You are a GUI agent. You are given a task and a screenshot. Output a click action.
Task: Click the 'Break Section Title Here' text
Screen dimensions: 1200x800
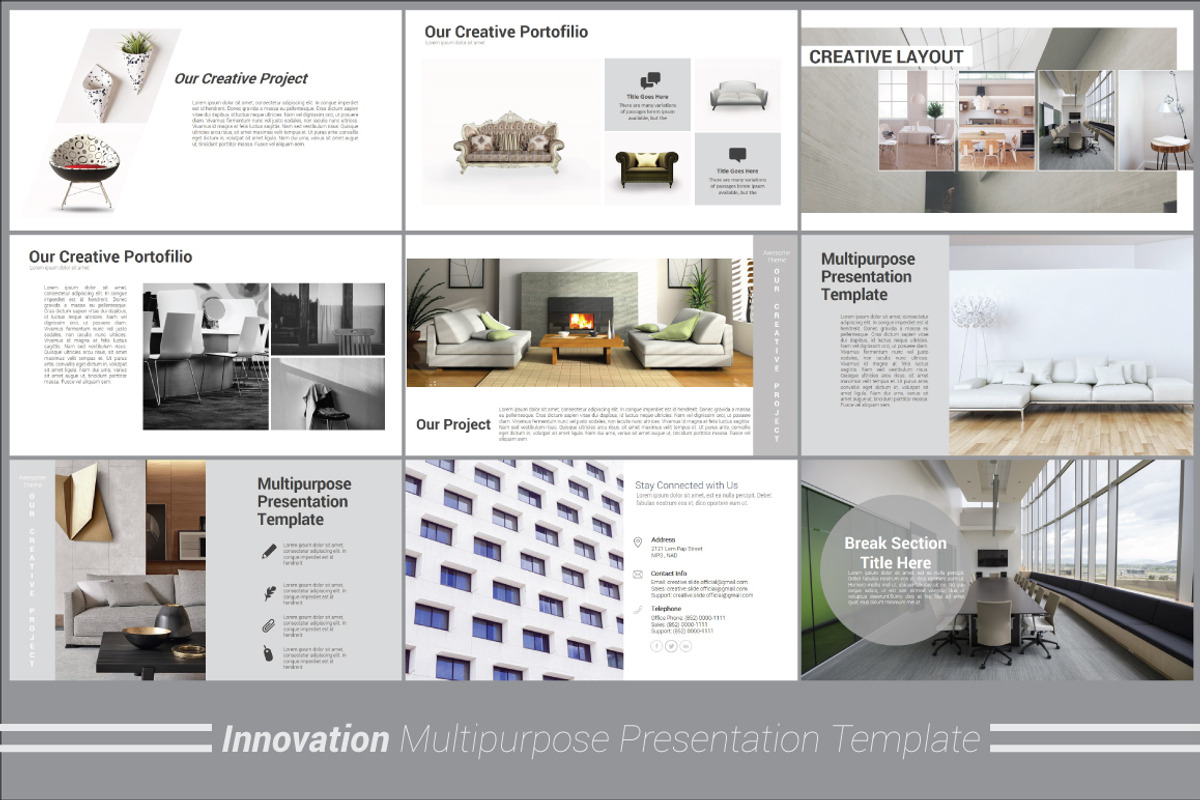[x=895, y=553]
